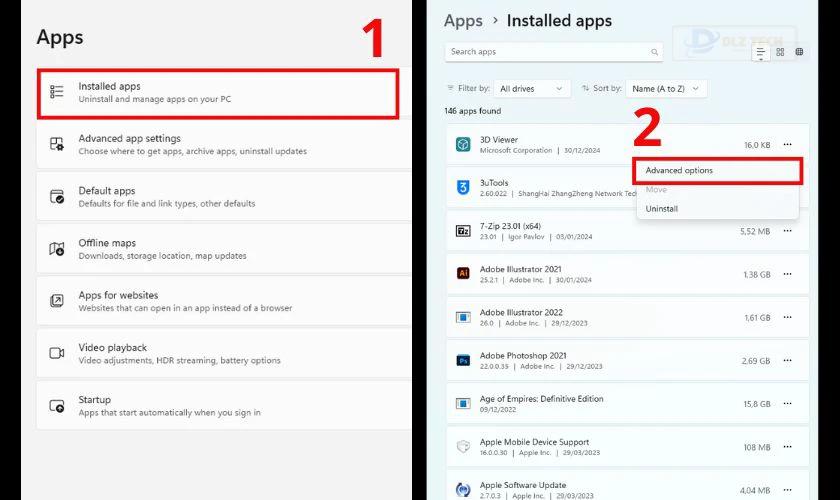Click the Apple Software Update icon
The width and height of the screenshot is (840, 500).
pos(463,490)
